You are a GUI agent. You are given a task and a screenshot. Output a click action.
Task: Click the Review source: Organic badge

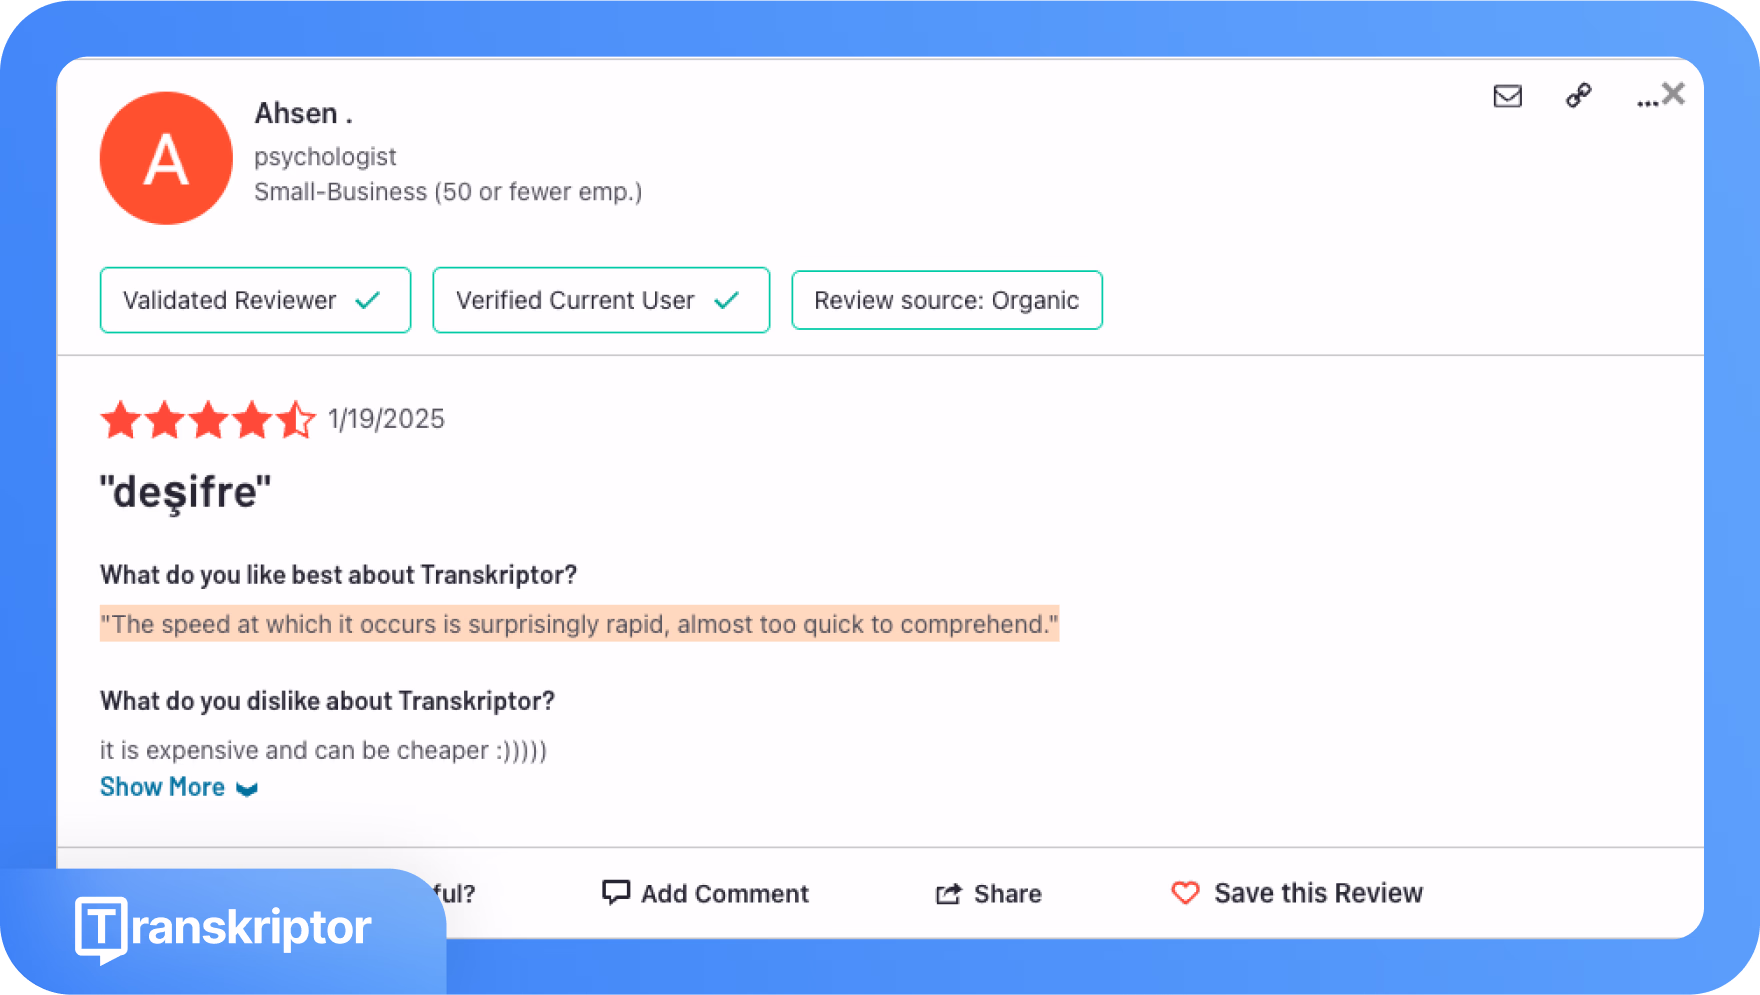coord(947,300)
